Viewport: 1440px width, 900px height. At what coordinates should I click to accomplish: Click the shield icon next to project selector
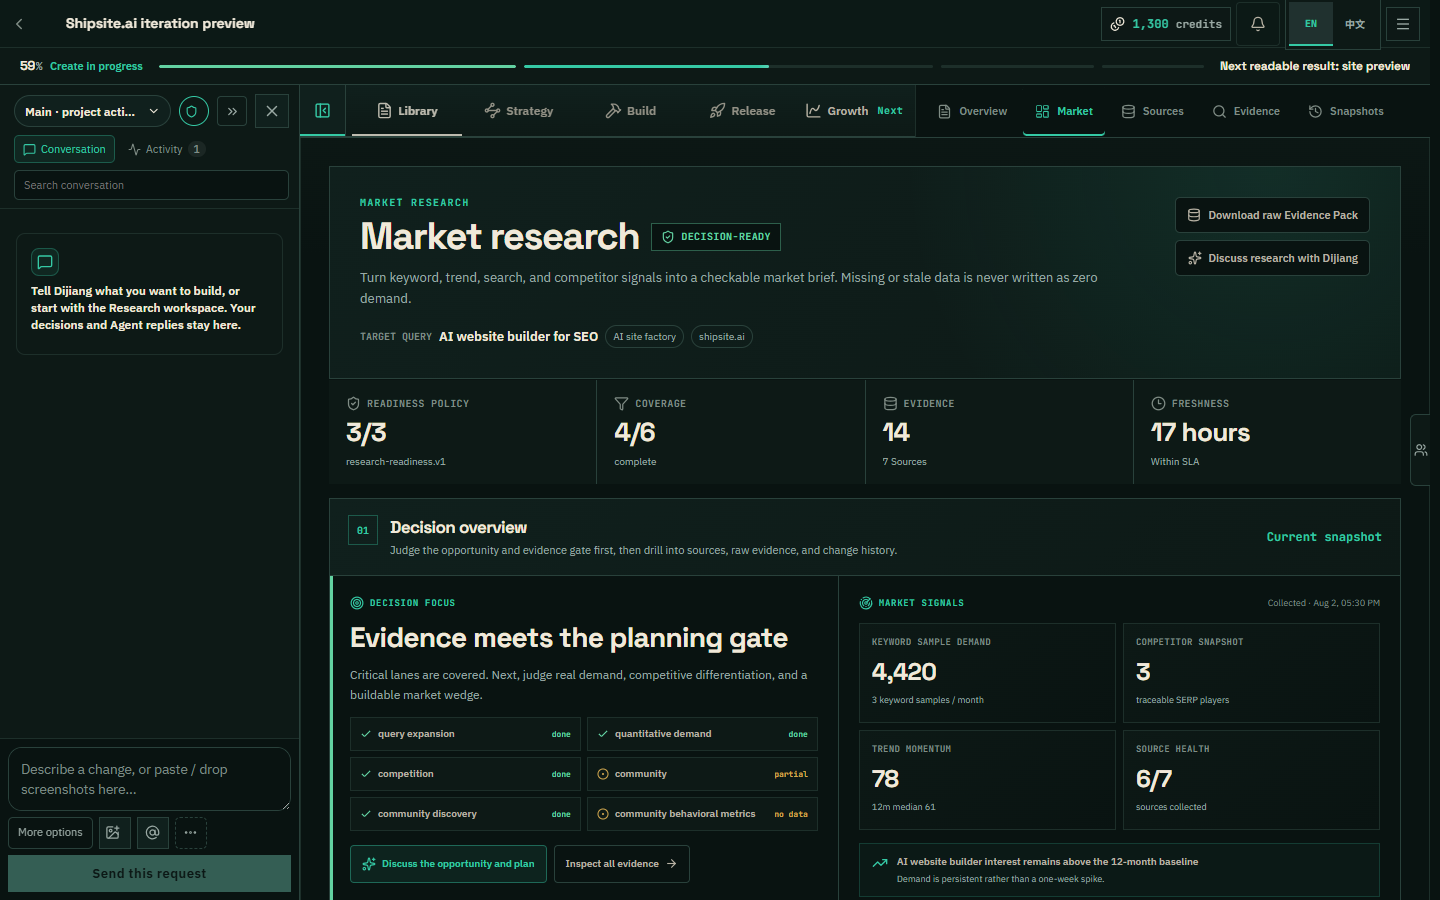(x=194, y=111)
